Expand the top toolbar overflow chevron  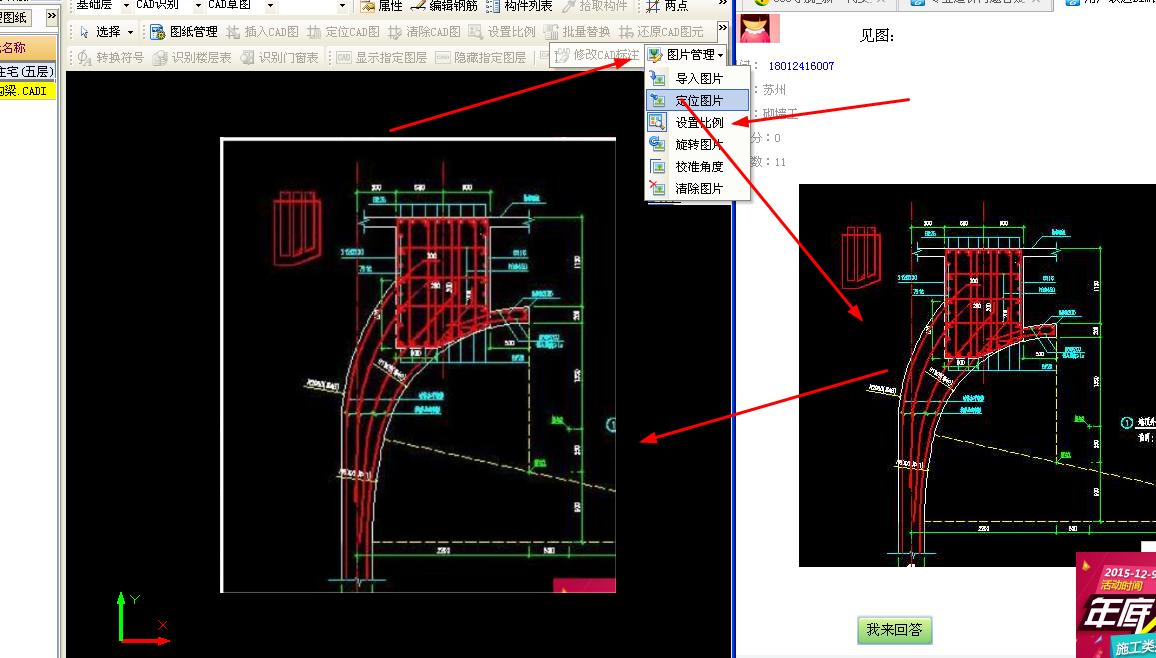coord(722,4)
